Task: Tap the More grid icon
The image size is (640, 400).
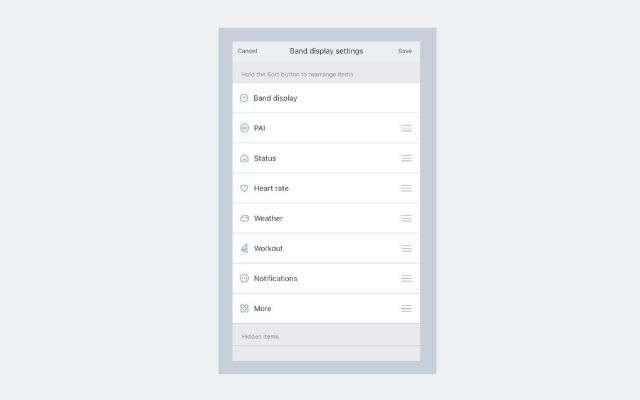Action: click(244, 308)
